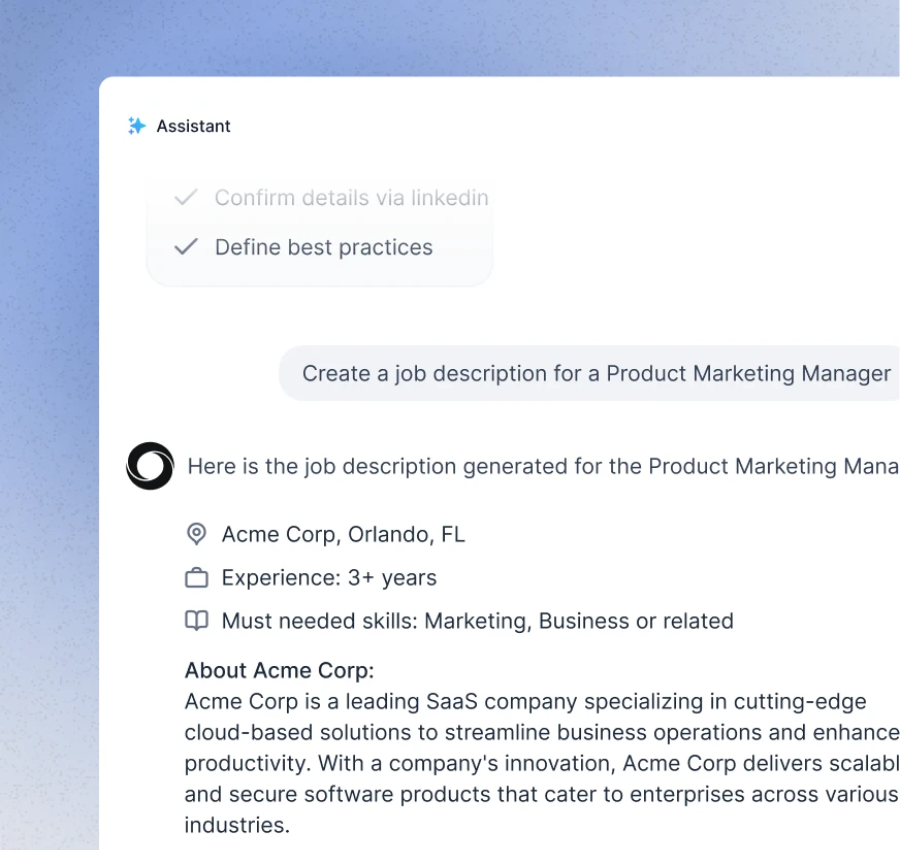Click the Must needed skills line
The height and width of the screenshot is (850, 900).
477,621
